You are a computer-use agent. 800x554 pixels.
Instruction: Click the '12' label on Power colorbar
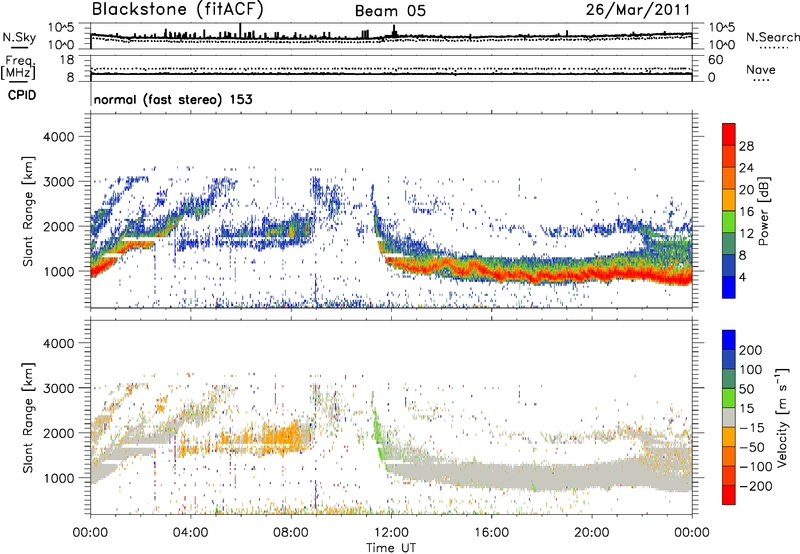tap(746, 234)
